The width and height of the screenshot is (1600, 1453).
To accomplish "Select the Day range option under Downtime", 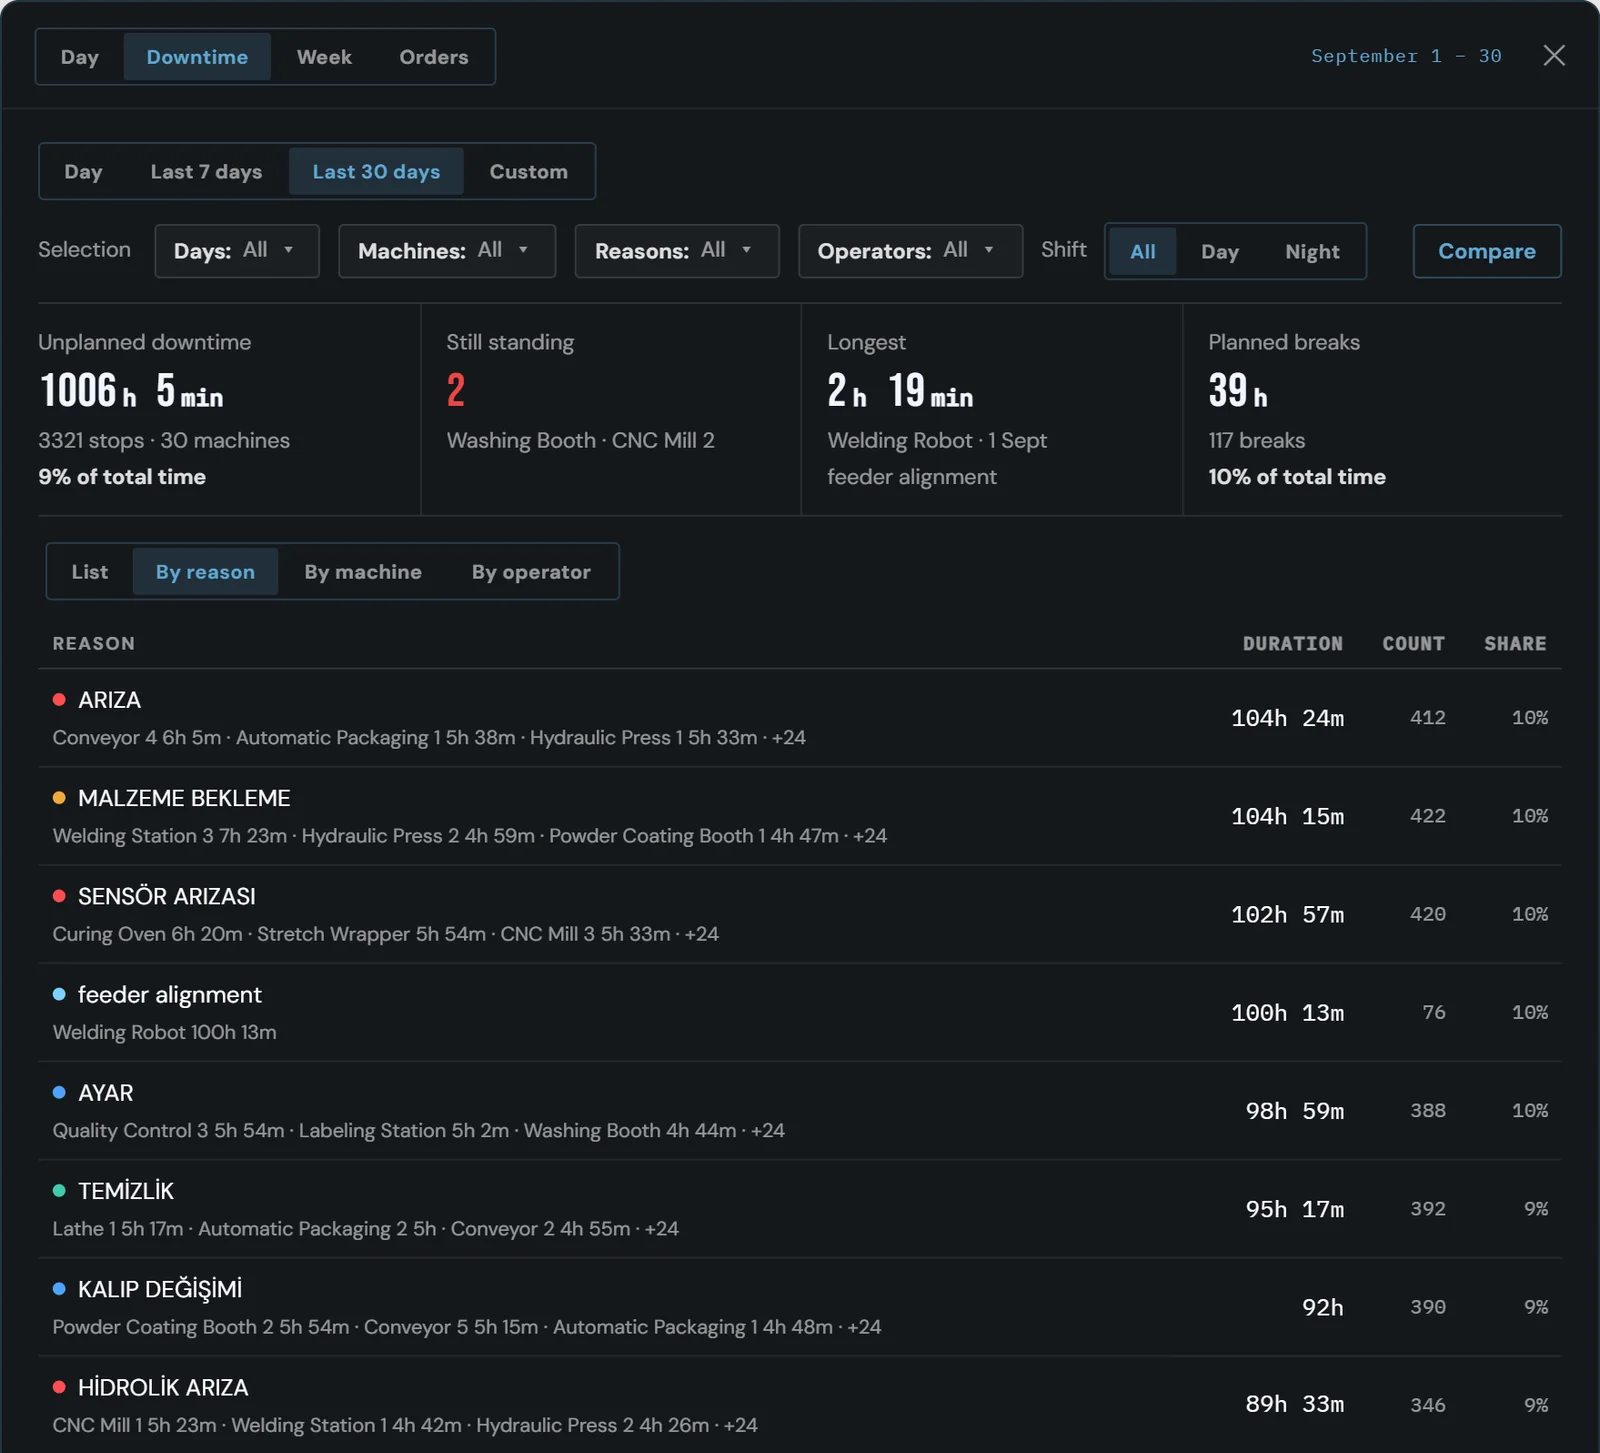I will tap(84, 171).
